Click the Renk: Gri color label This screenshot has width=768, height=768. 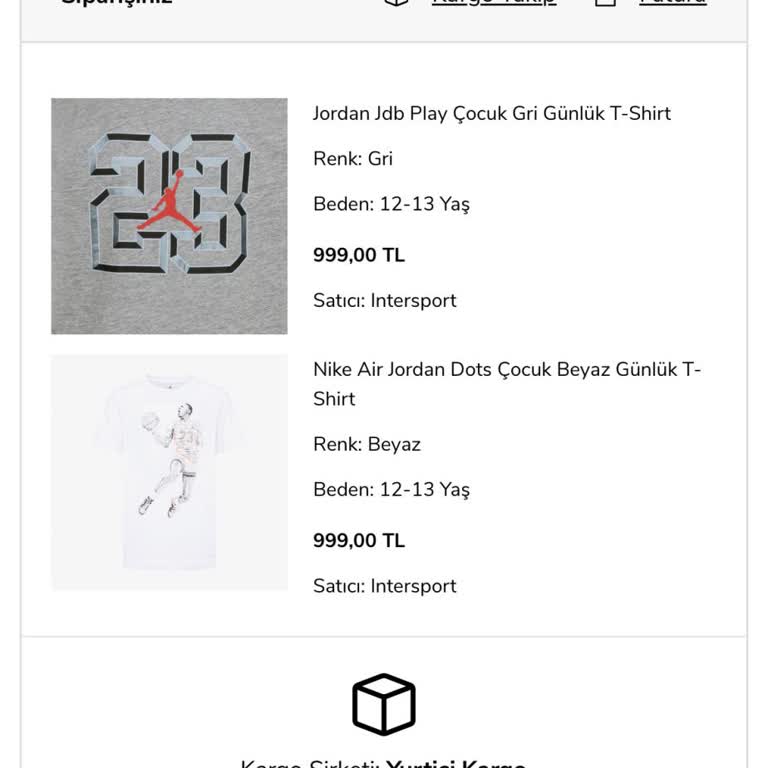coord(353,159)
